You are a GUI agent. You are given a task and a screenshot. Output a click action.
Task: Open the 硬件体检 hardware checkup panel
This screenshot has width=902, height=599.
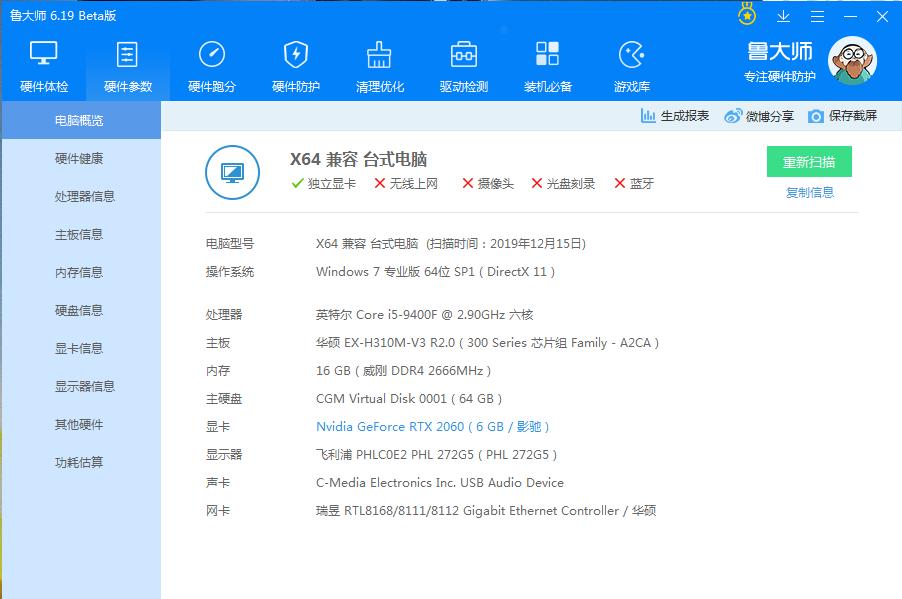point(41,65)
